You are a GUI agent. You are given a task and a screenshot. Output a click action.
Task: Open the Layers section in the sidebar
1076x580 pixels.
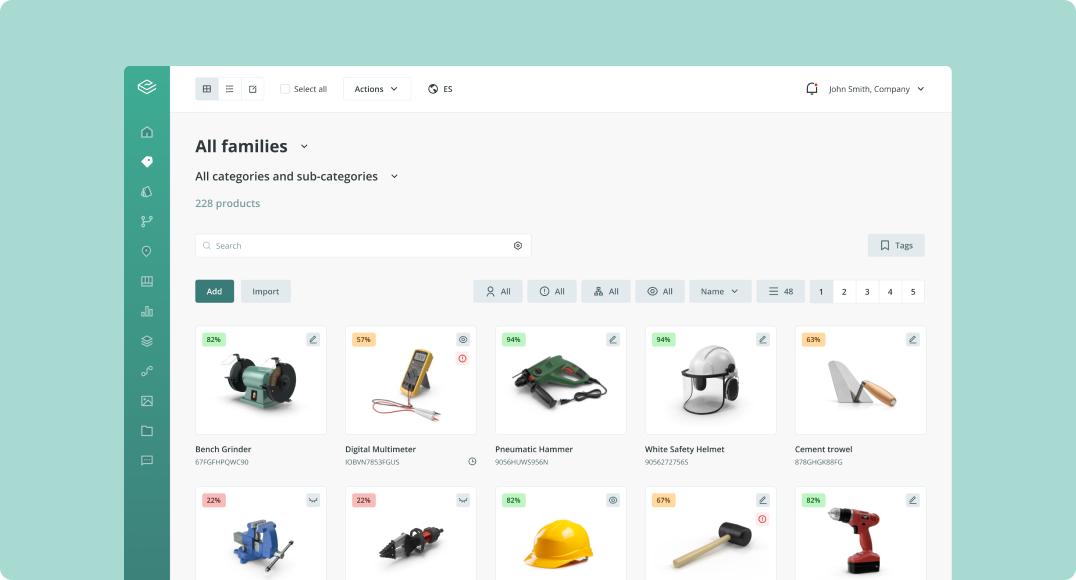click(147, 340)
